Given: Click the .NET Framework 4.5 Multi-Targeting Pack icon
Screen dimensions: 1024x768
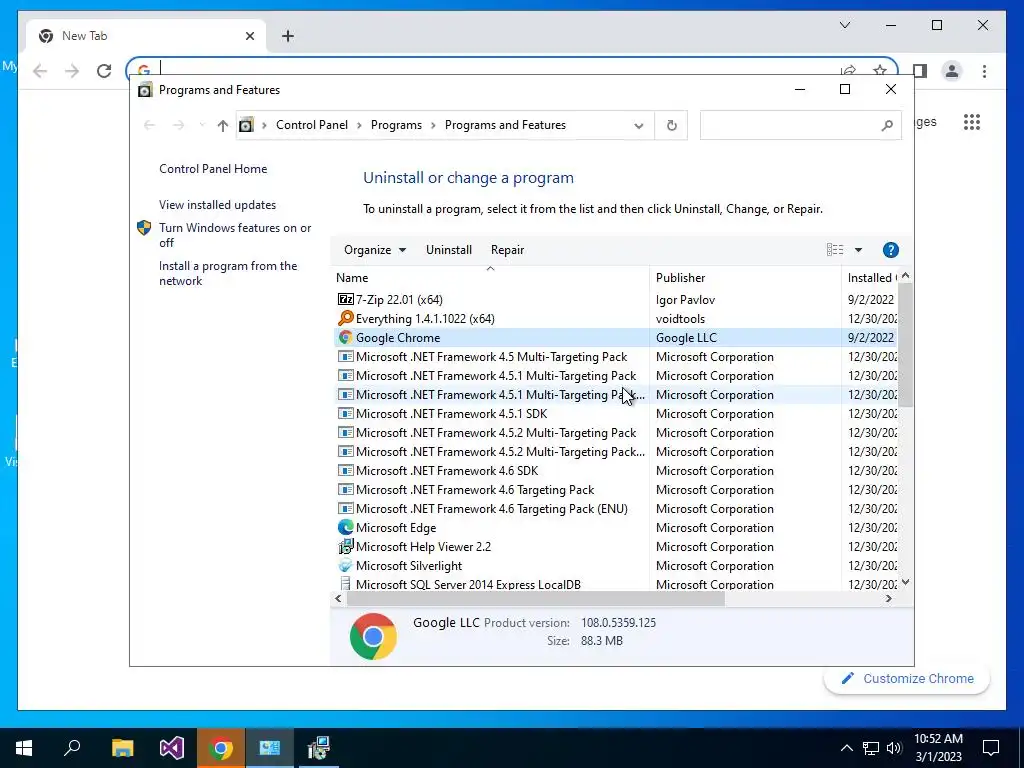Looking at the screenshot, I should tap(345, 357).
